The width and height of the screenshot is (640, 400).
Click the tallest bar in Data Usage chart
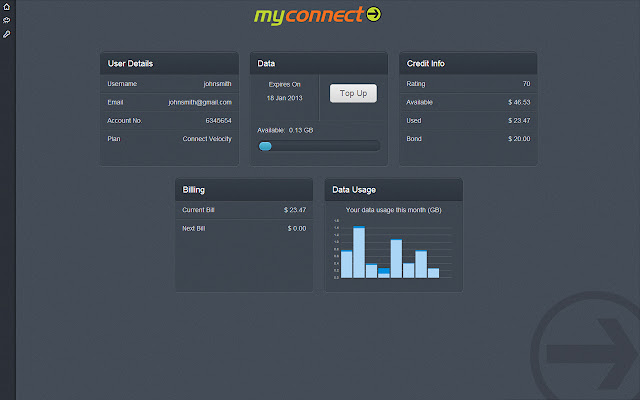(359, 252)
